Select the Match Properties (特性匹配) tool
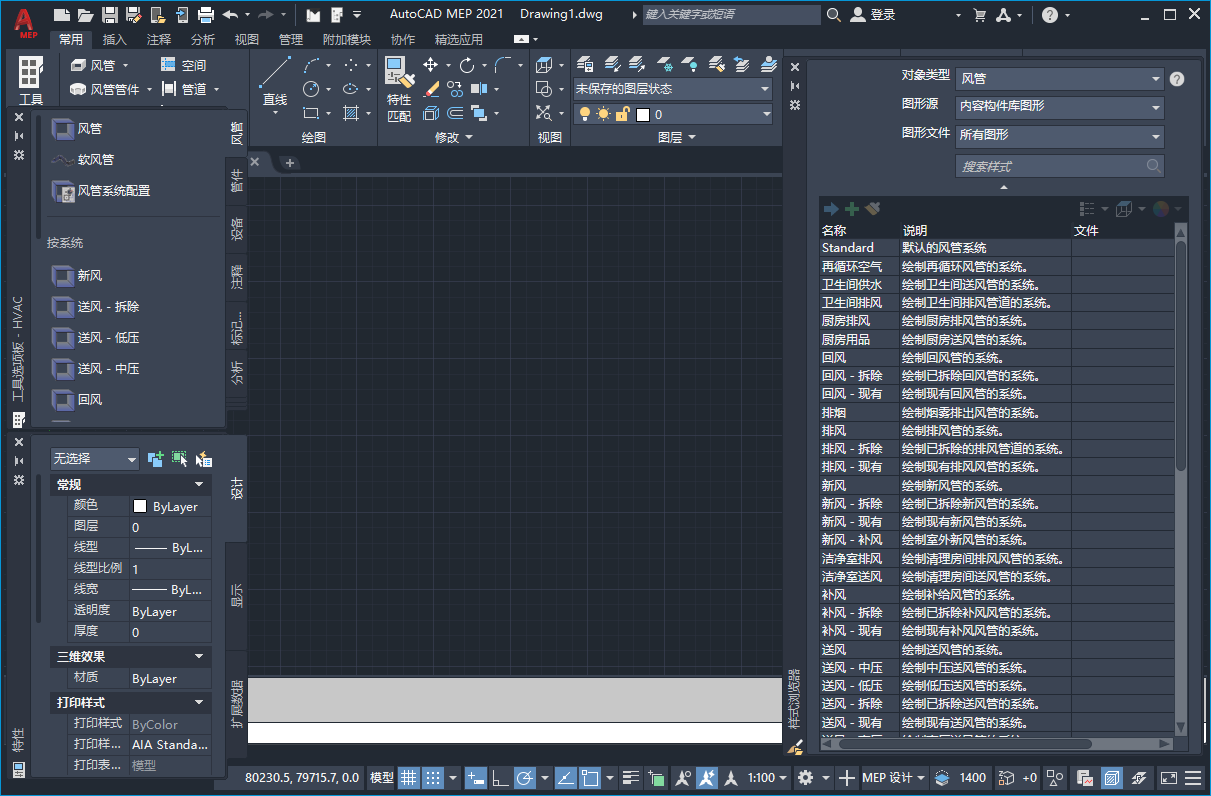 (x=399, y=88)
